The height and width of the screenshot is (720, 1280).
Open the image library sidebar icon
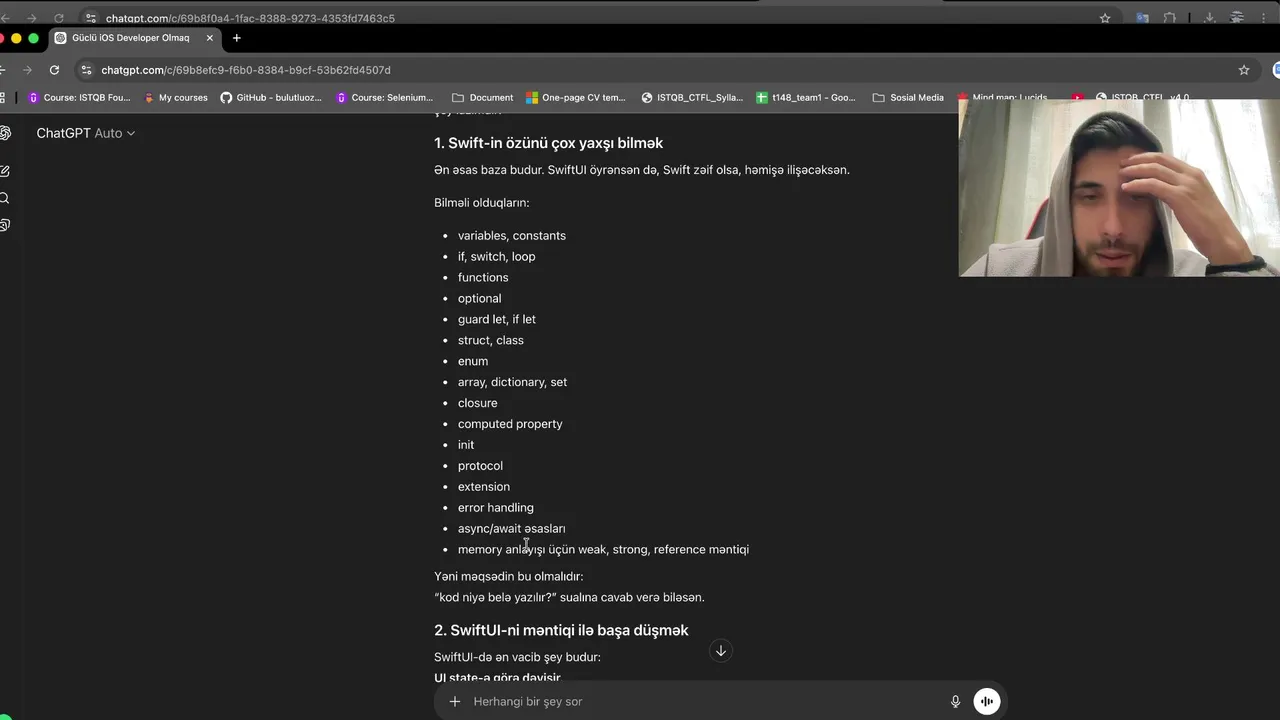5,225
